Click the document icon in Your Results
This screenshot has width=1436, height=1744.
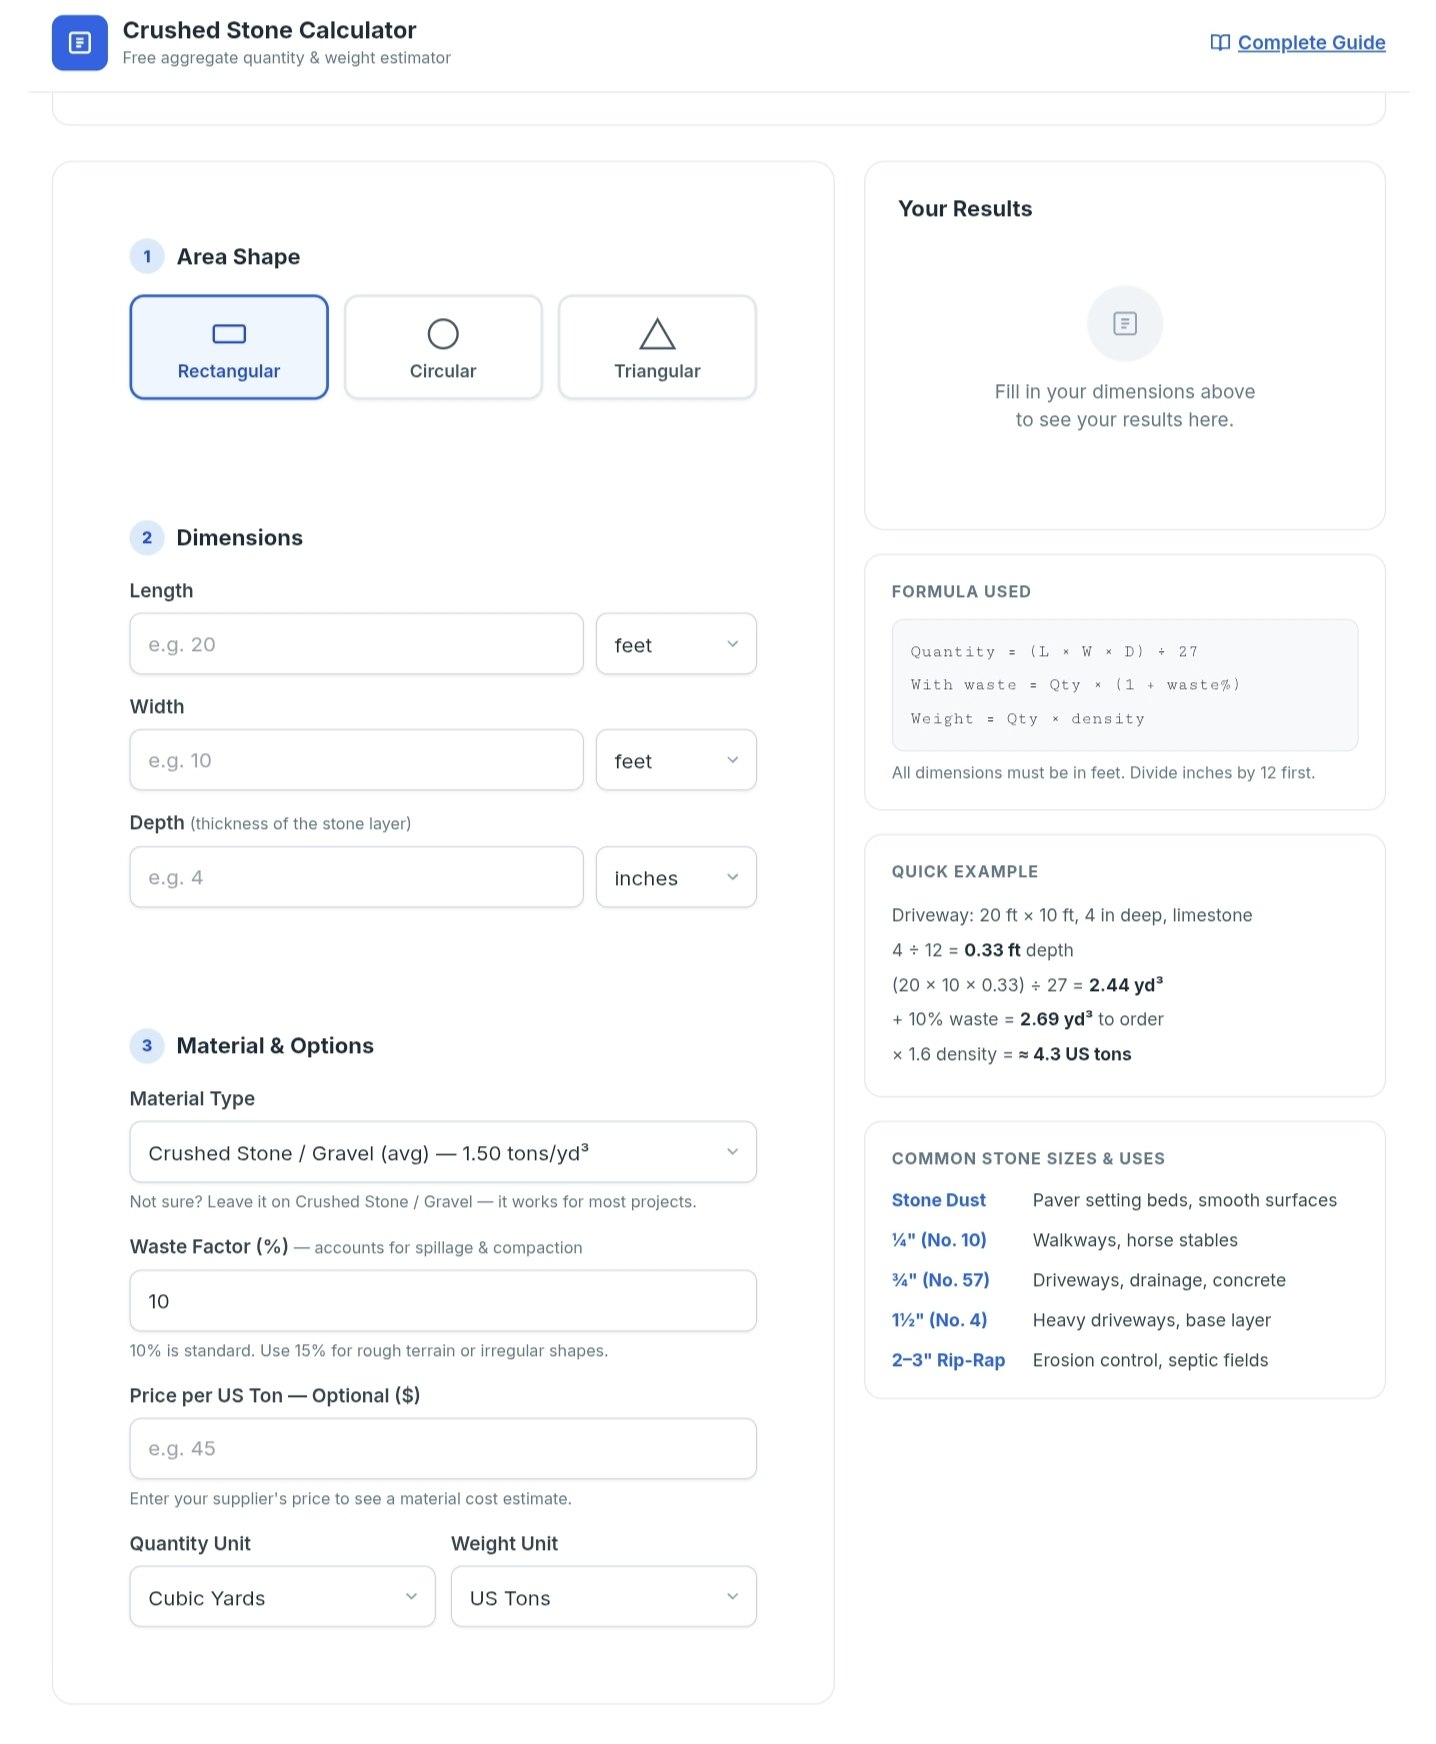point(1125,323)
